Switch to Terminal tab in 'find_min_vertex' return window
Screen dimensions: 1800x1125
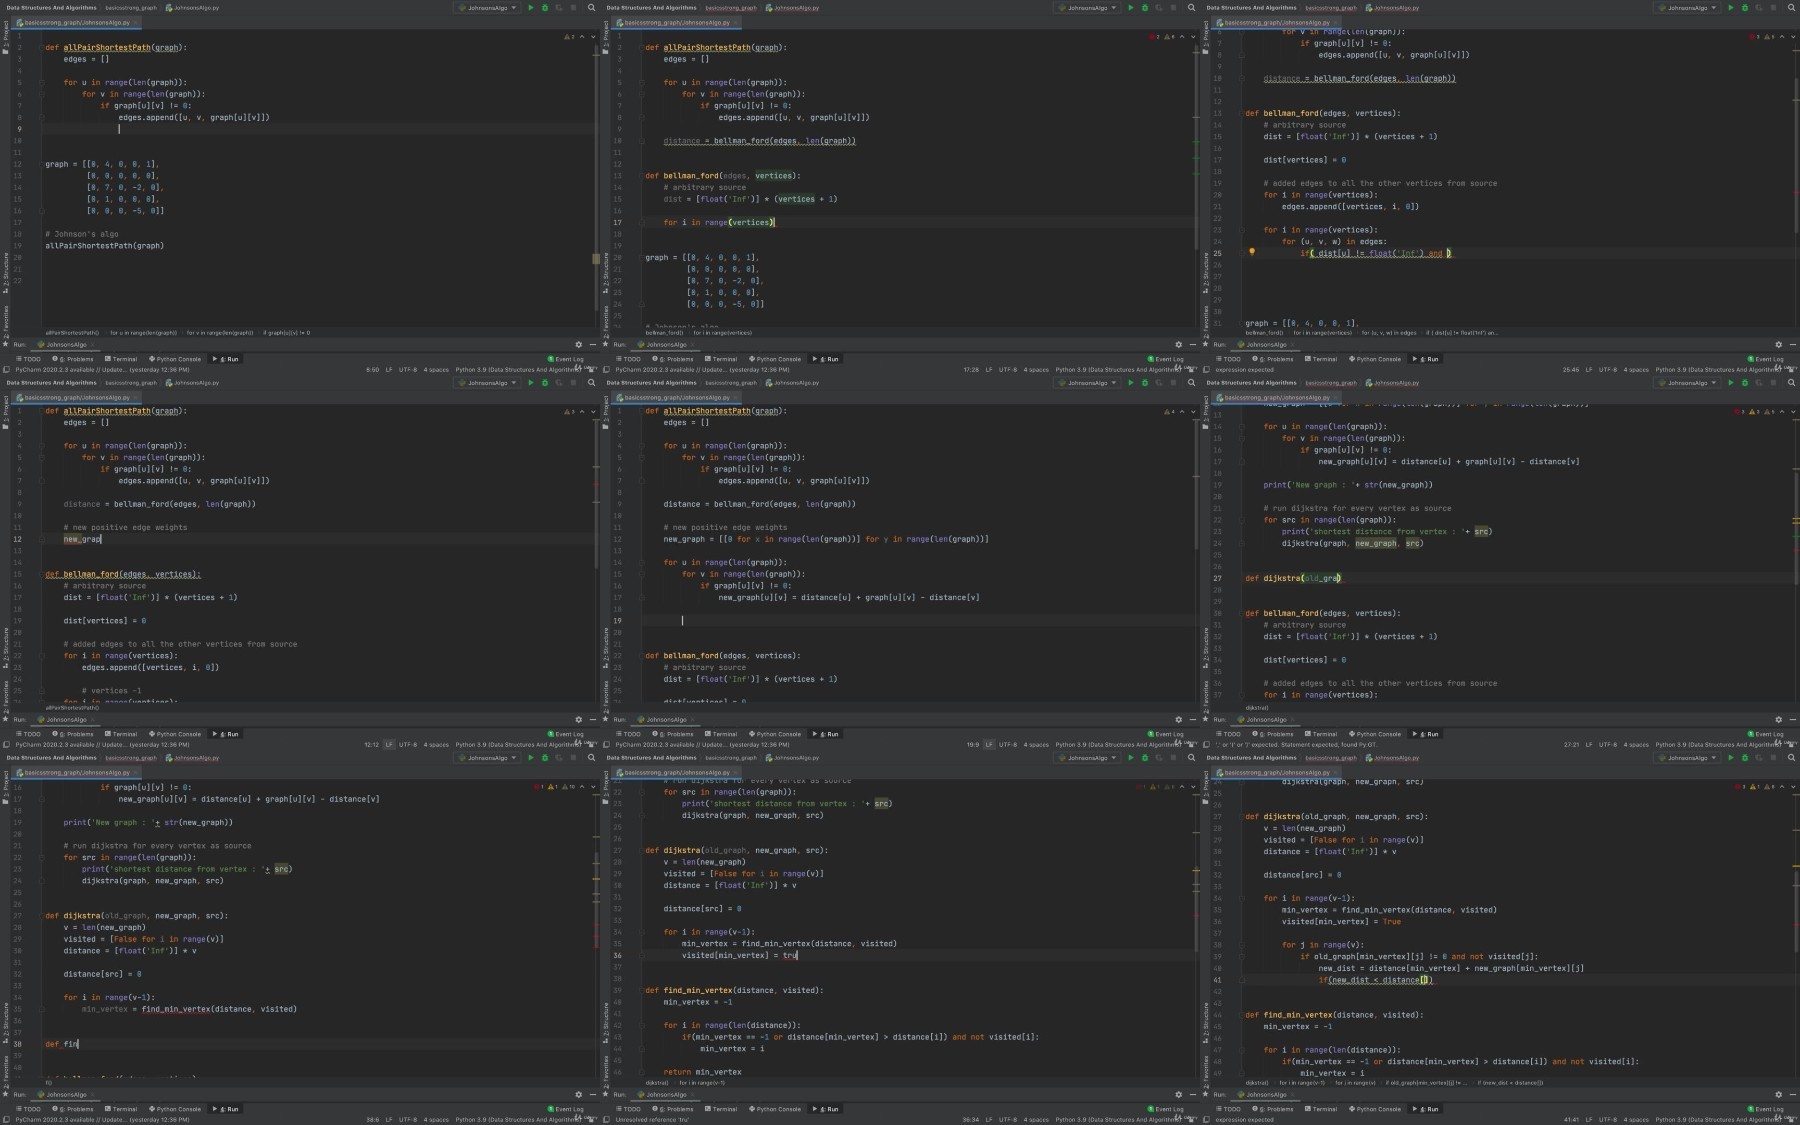tap(721, 1109)
